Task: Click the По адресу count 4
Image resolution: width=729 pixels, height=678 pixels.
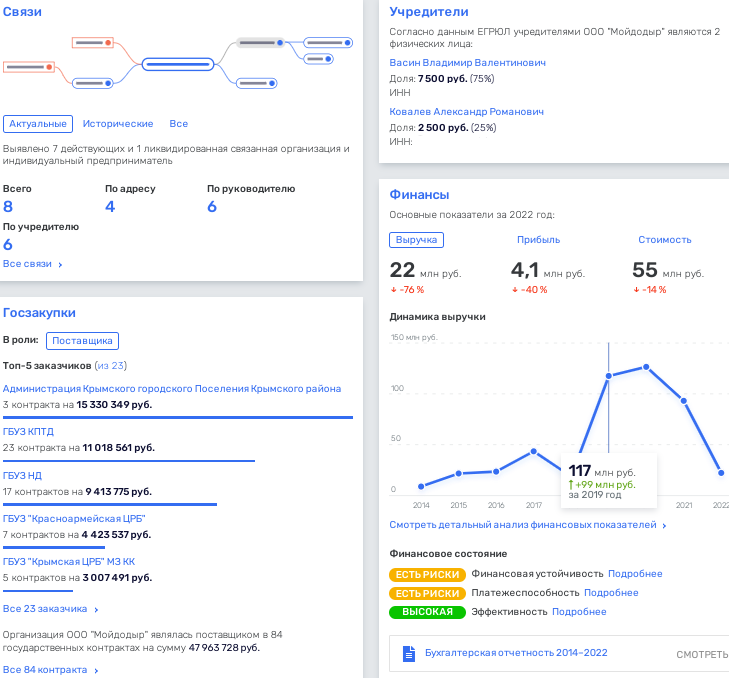Action: pos(110,206)
